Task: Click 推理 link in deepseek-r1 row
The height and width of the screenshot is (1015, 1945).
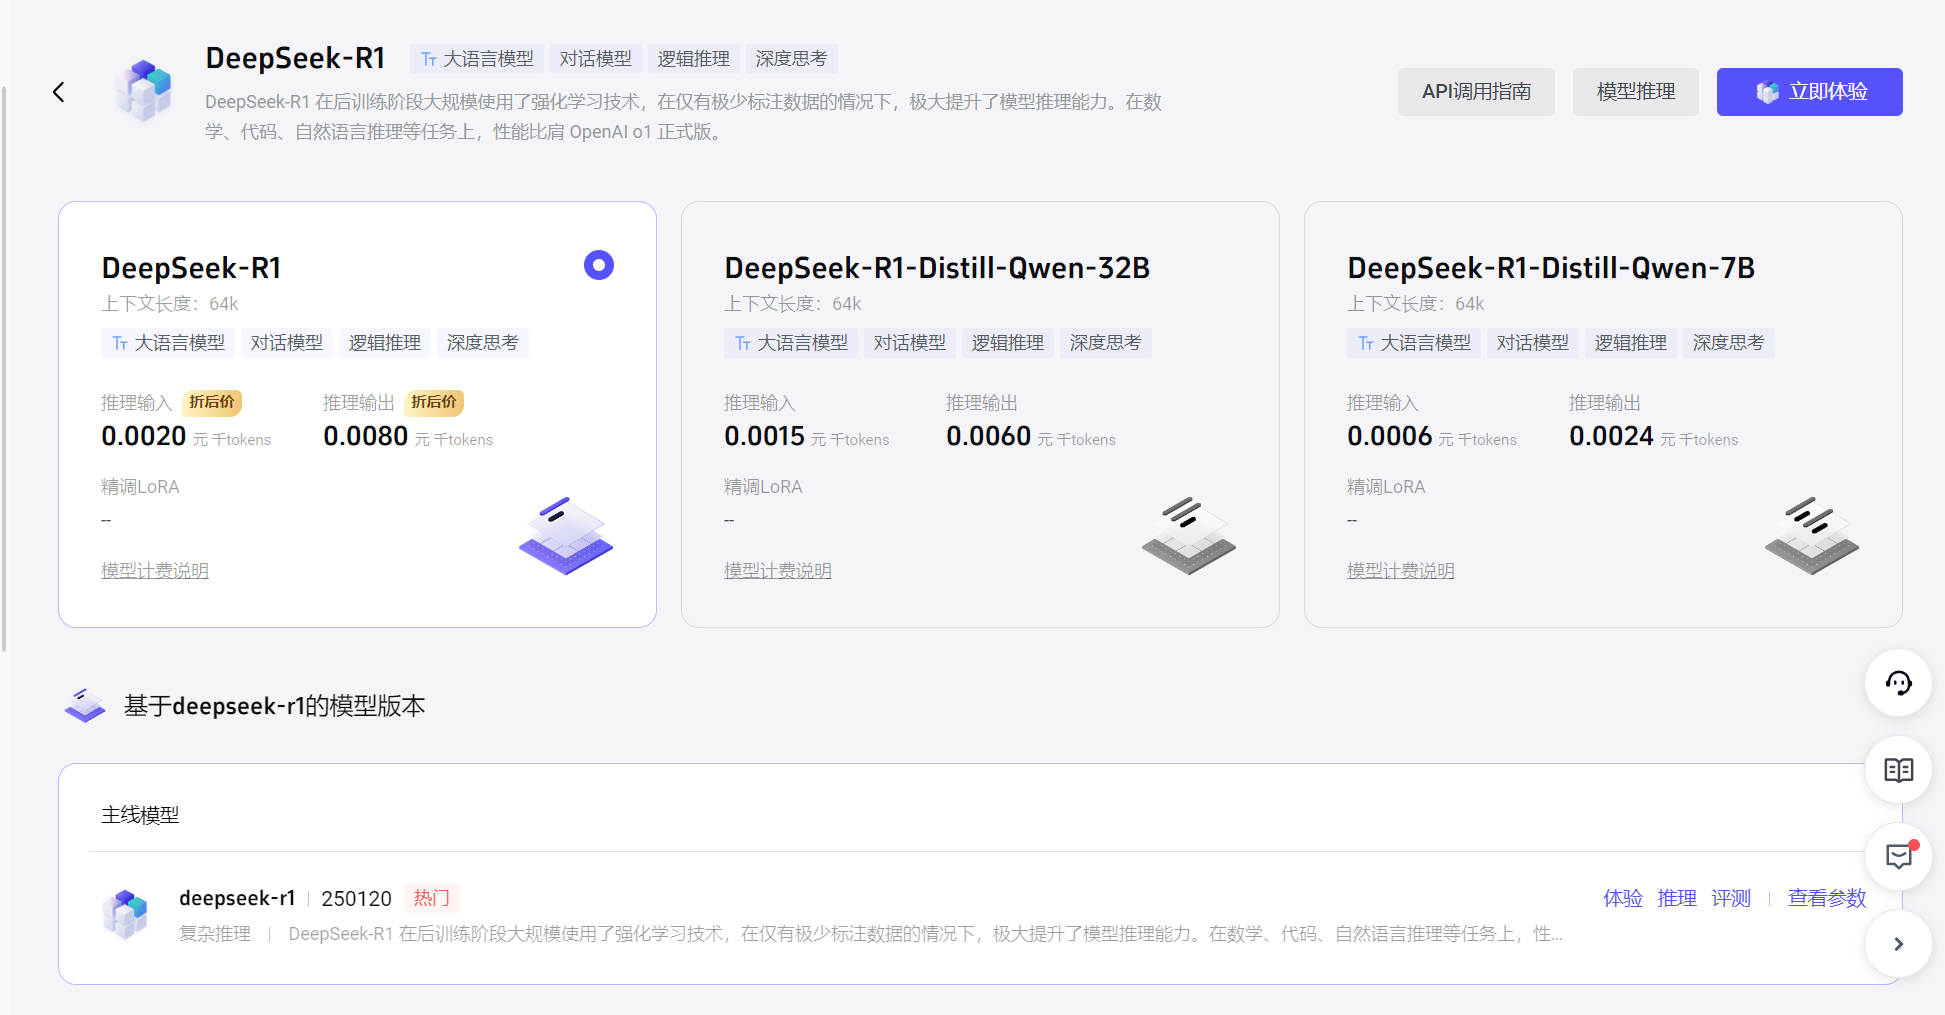Action: pyautogui.click(x=1677, y=898)
